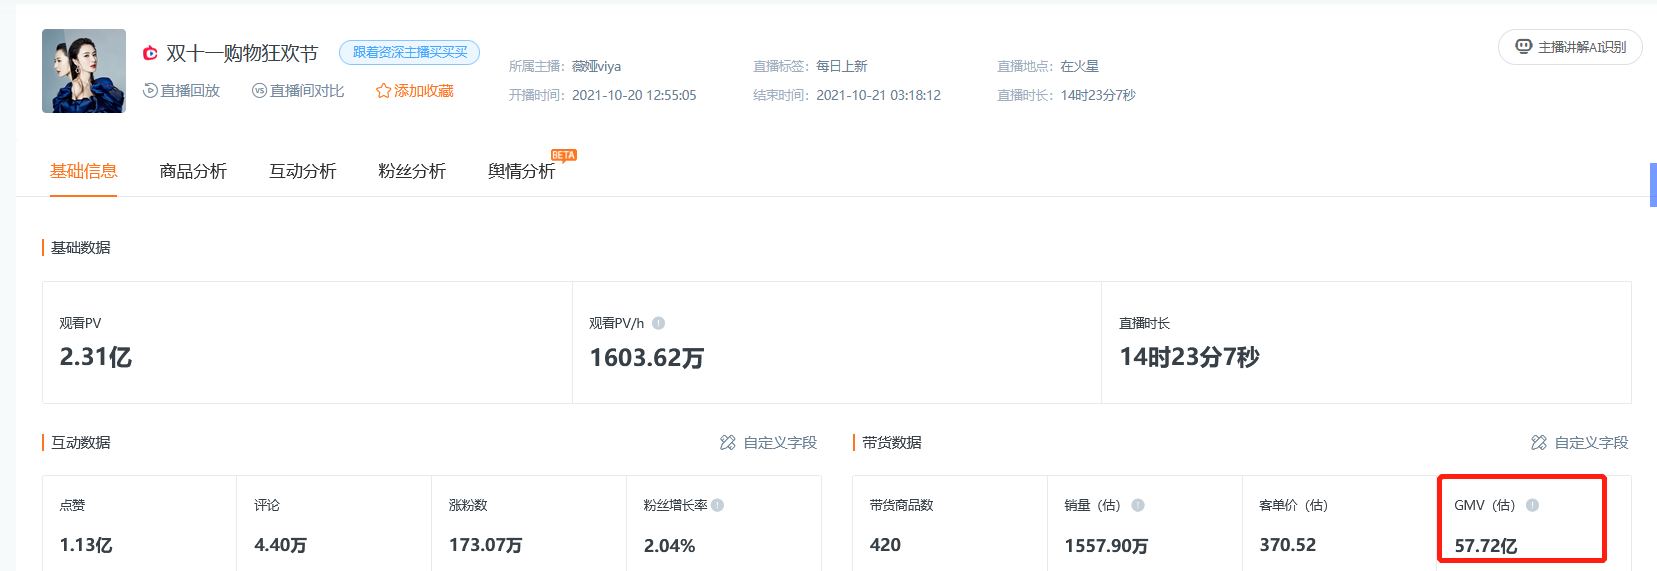
Task: Click the 添加收藏 star icon
Action: [383, 91]
